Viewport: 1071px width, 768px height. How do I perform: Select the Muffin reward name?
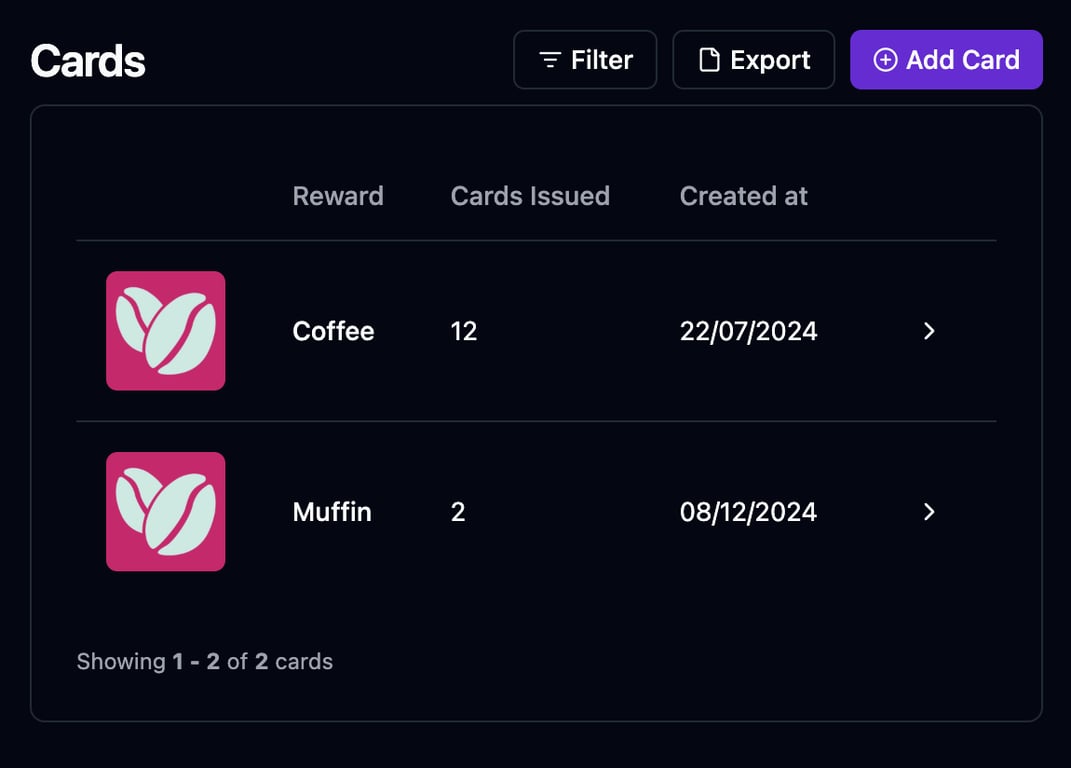coord(332,512)
